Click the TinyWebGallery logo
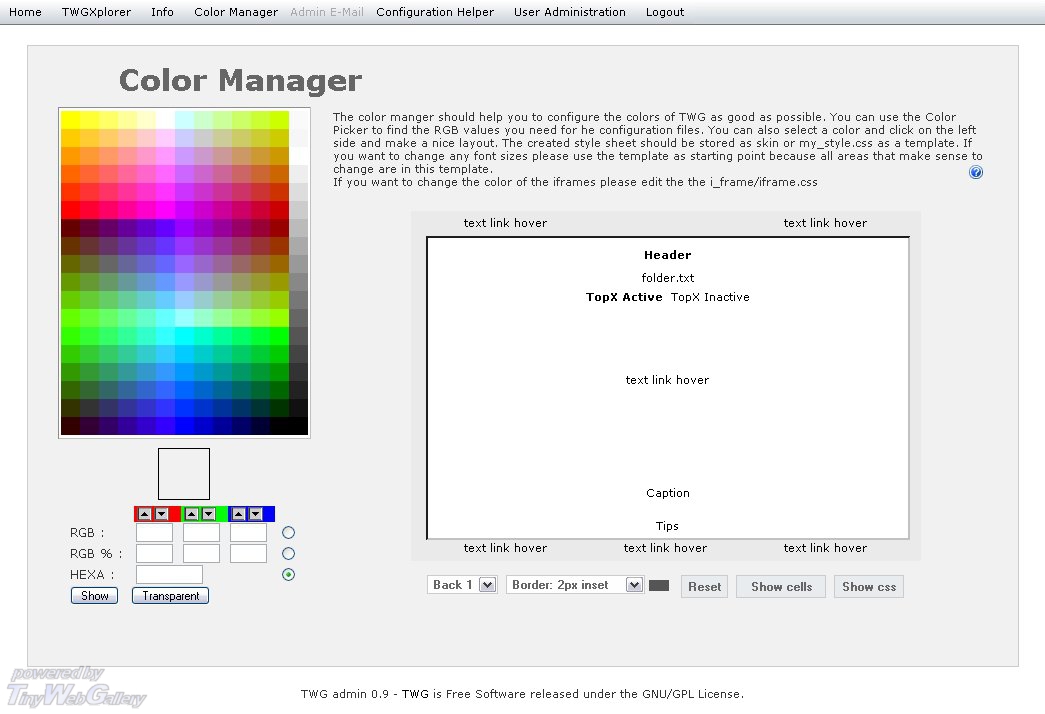Viewport: 1045px width, 714px height. [x=76, y=688]
